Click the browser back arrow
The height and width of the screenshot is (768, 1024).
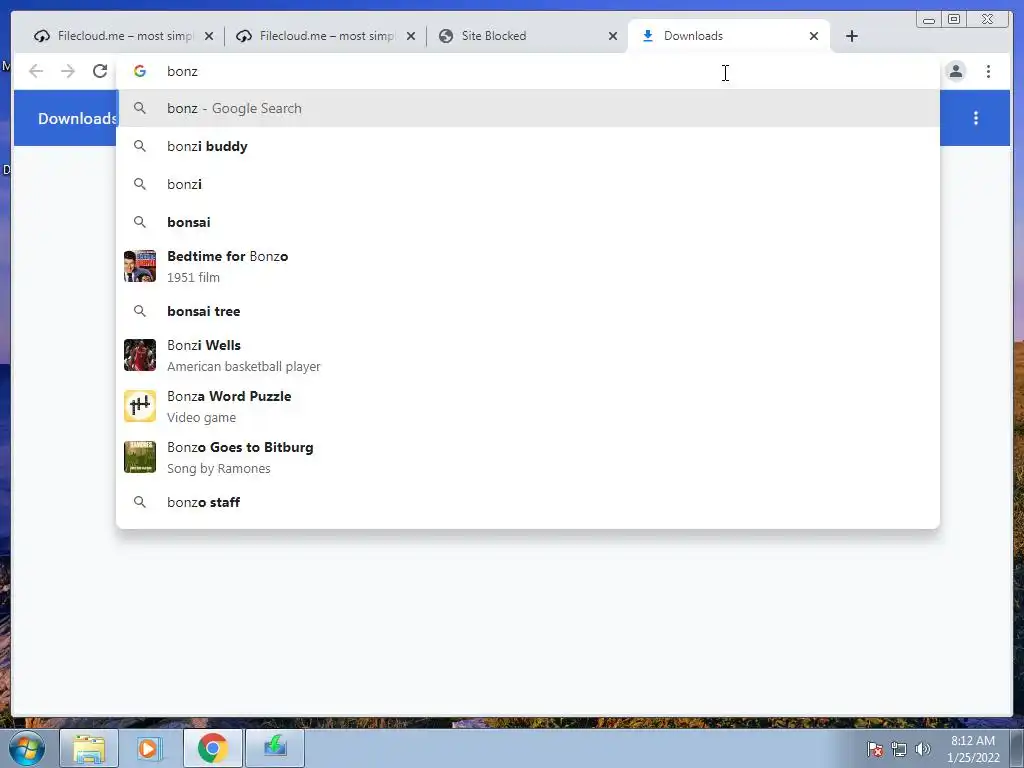coord(36,71)
